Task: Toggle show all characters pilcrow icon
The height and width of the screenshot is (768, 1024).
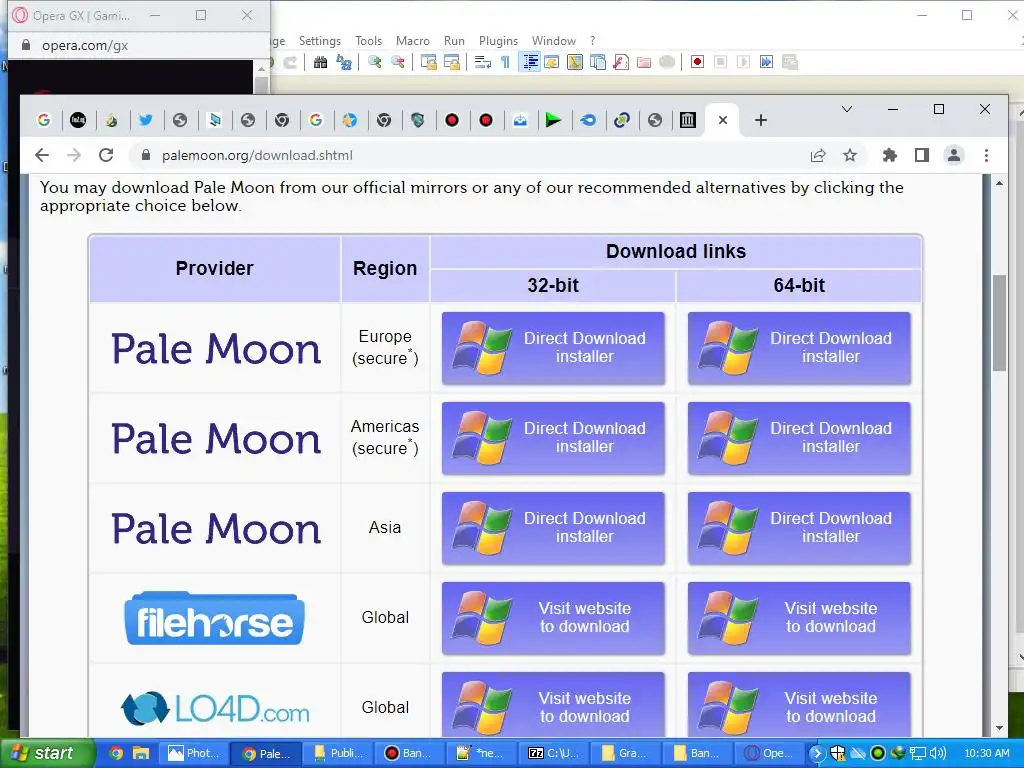Action: [x=505, y=62]
